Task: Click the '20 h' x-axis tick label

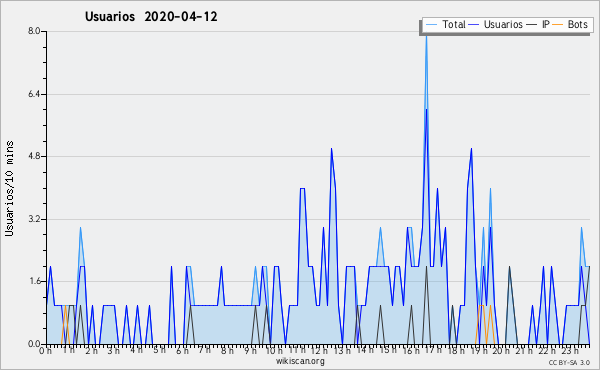Action: 501,351
